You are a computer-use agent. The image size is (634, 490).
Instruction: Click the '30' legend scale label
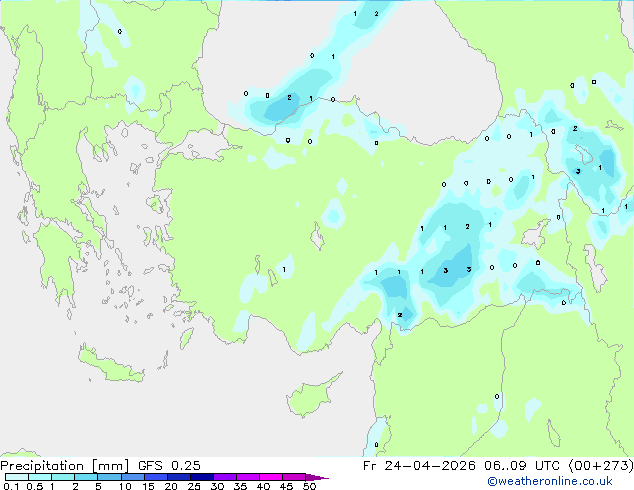coord(217,486)
